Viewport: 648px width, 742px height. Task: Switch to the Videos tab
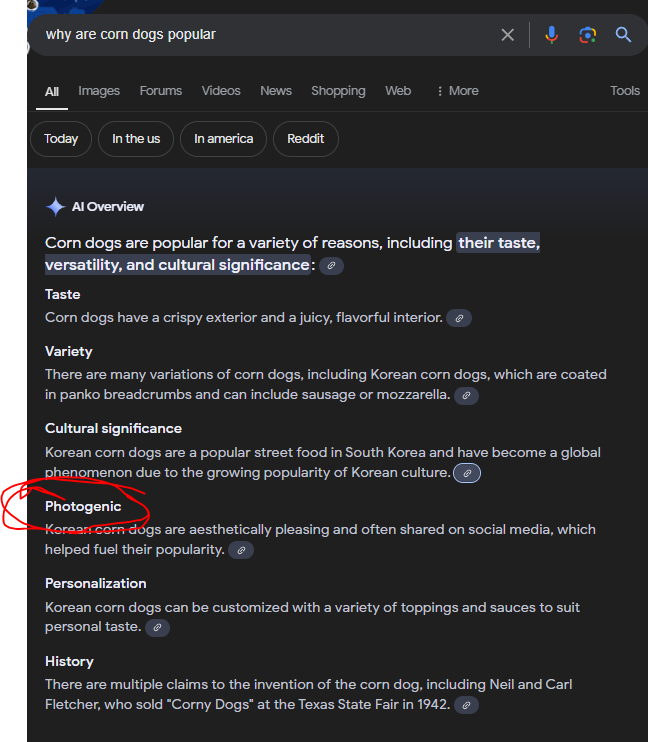coord(221,91)
